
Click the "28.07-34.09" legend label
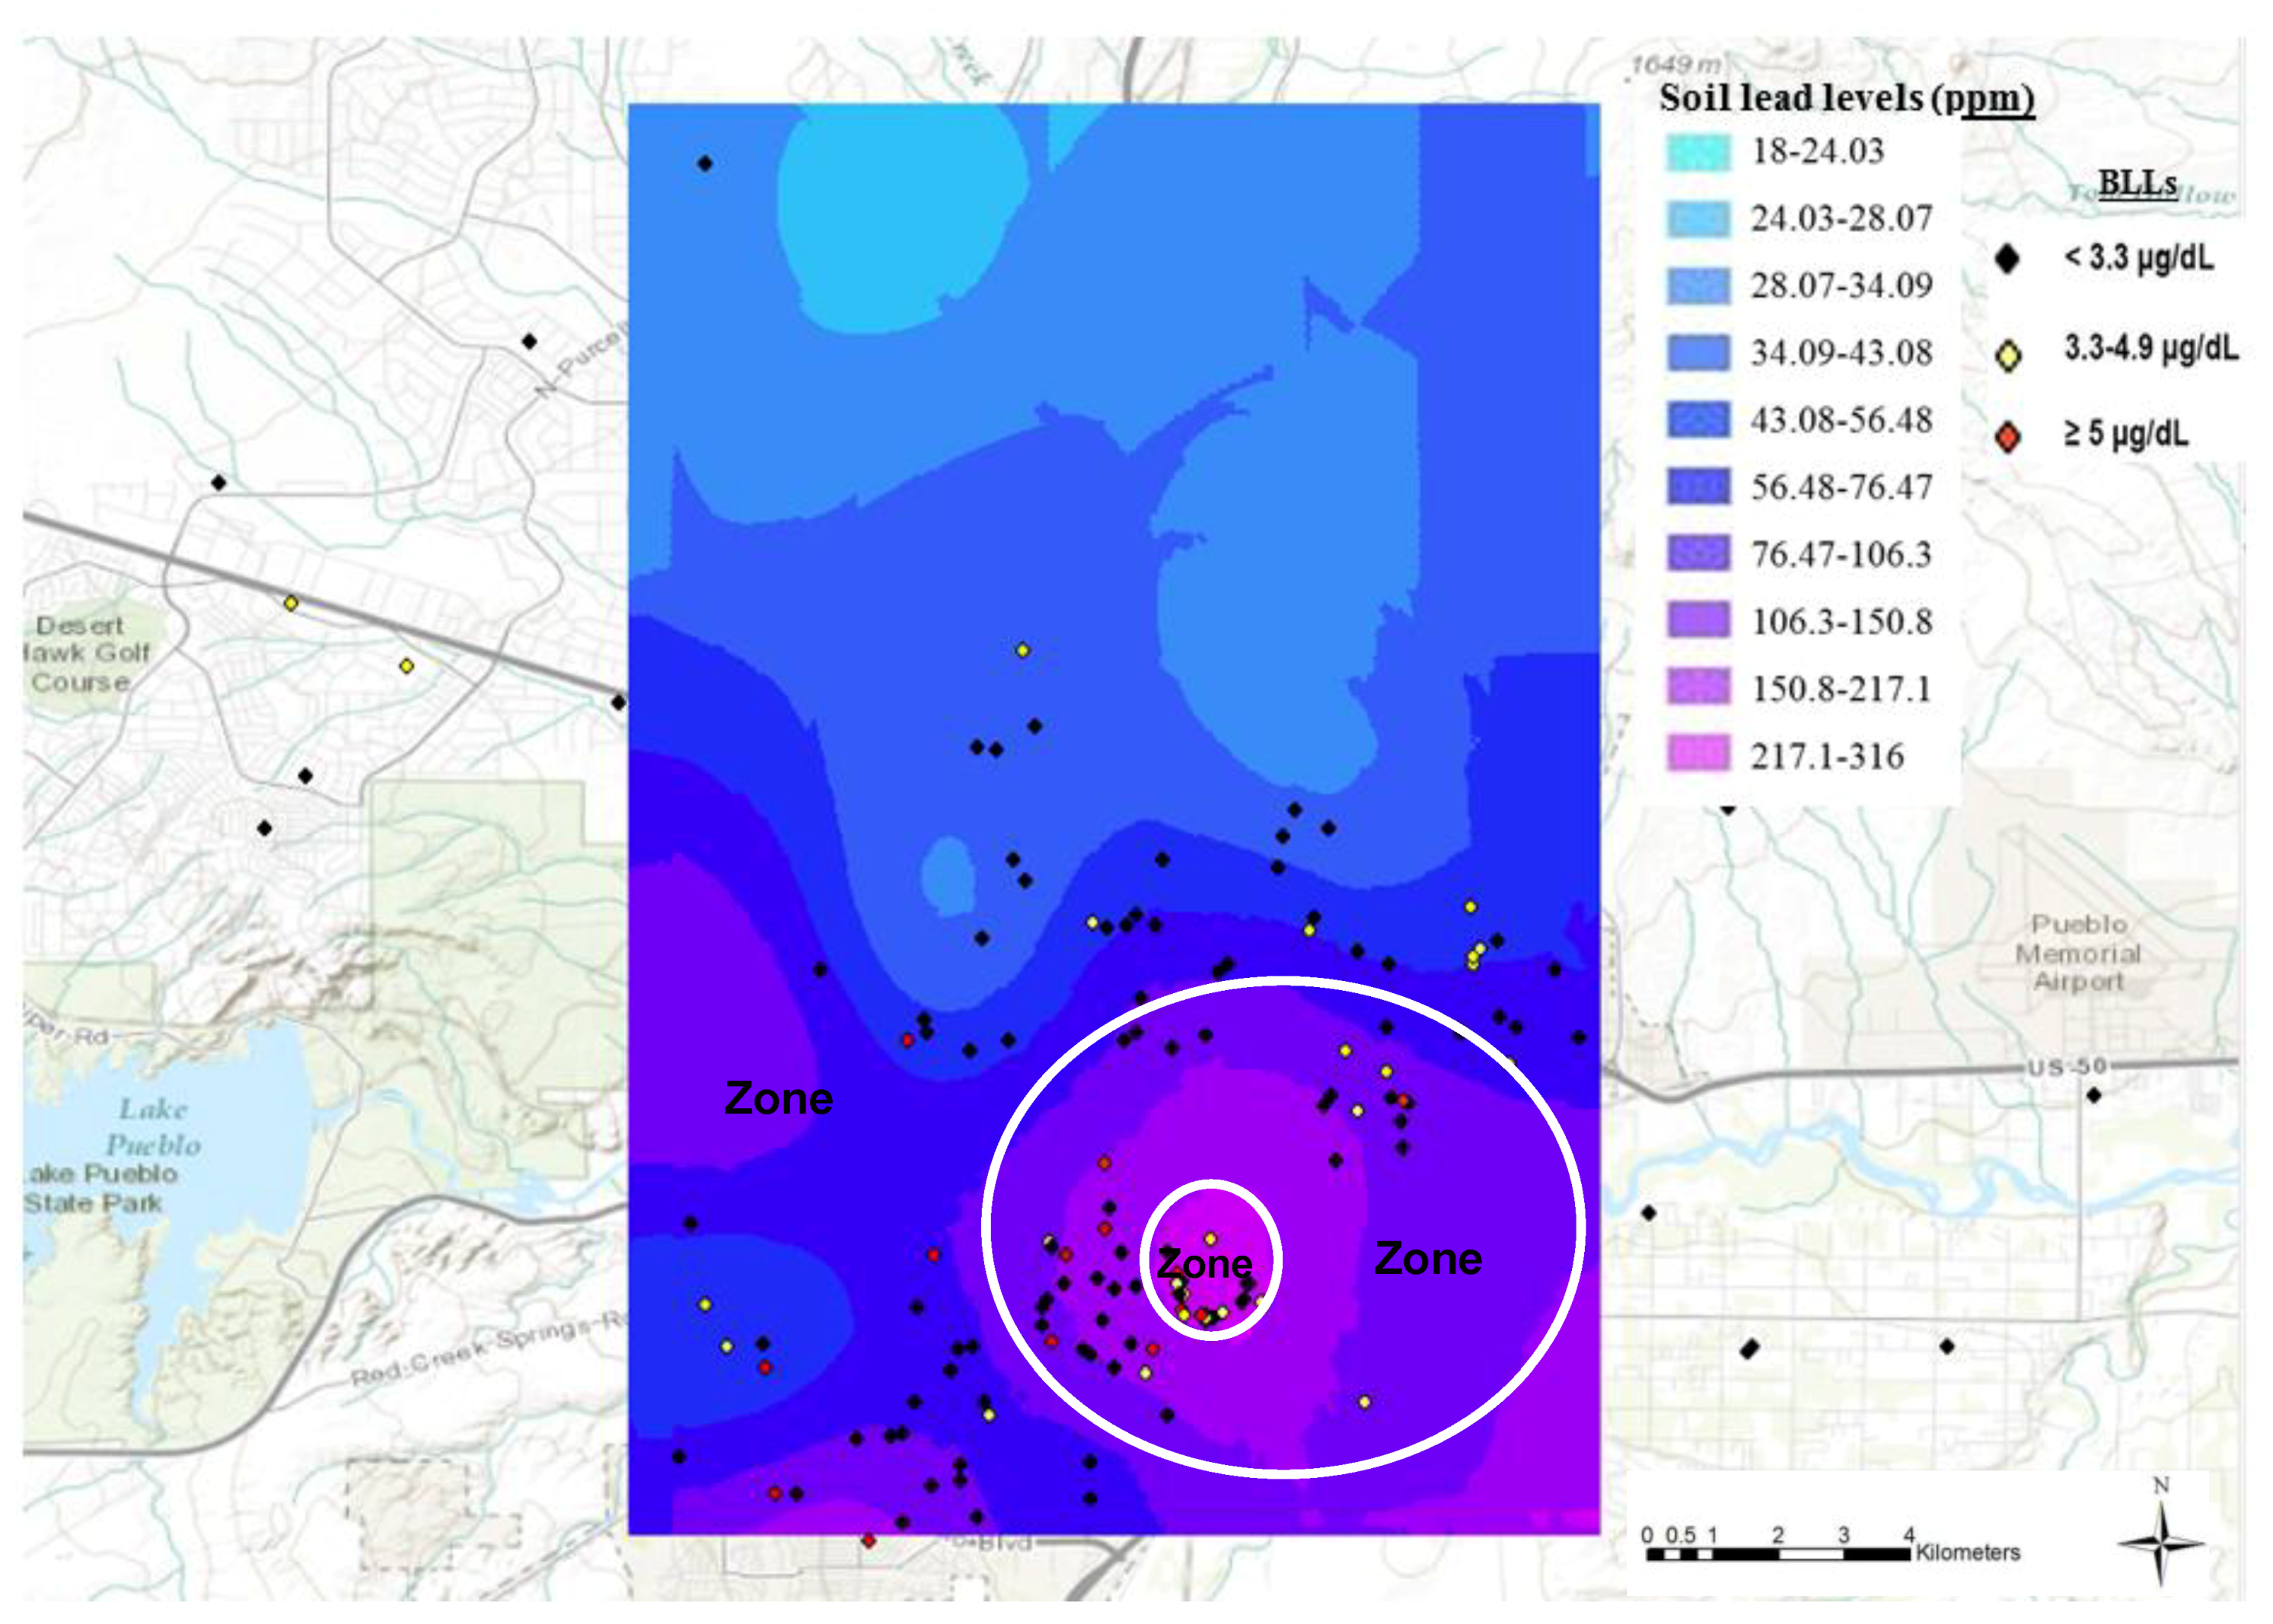[x=1841, y=286]
